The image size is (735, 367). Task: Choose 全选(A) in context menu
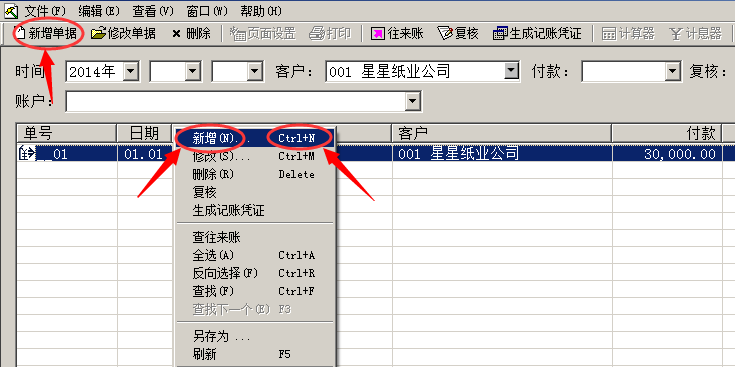tap(255, 255)
